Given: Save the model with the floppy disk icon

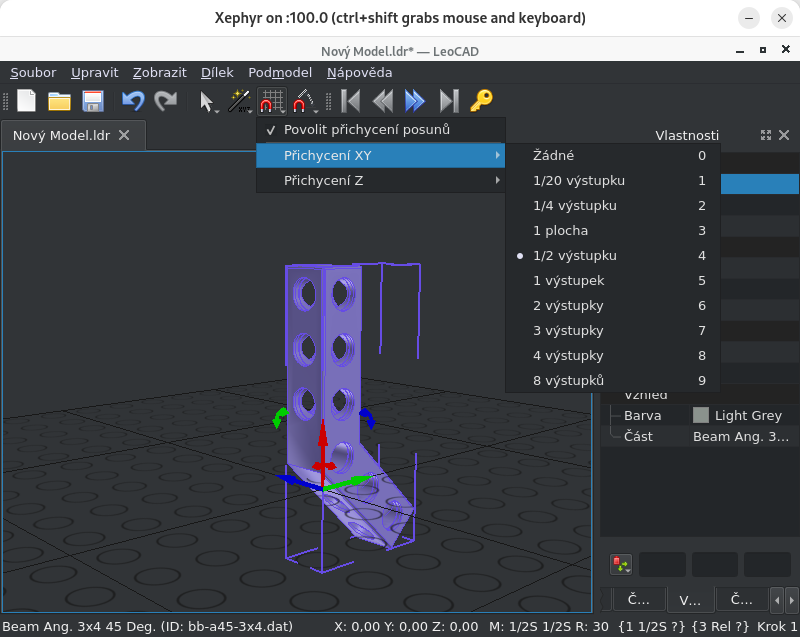Looking at the screenshot, I should [x=92, y=101].
